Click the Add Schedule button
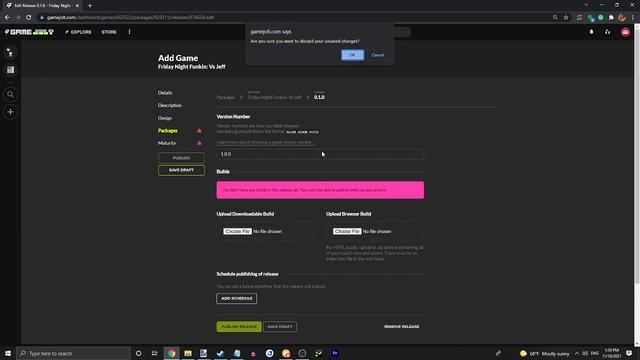 [236, 298]
